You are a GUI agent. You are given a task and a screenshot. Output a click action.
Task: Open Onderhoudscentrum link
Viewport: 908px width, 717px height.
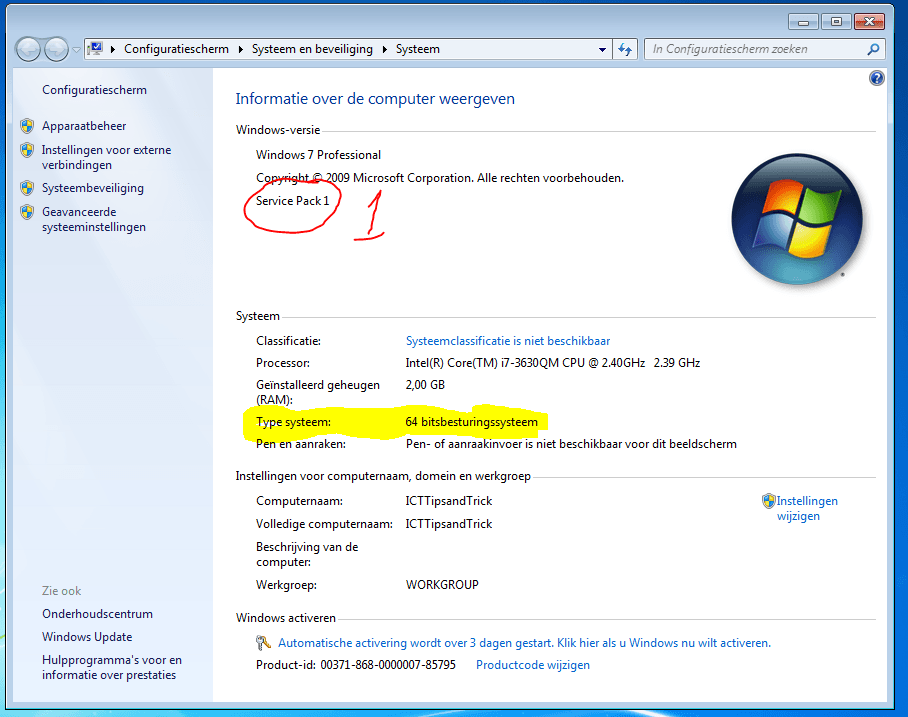click(97, 614)
